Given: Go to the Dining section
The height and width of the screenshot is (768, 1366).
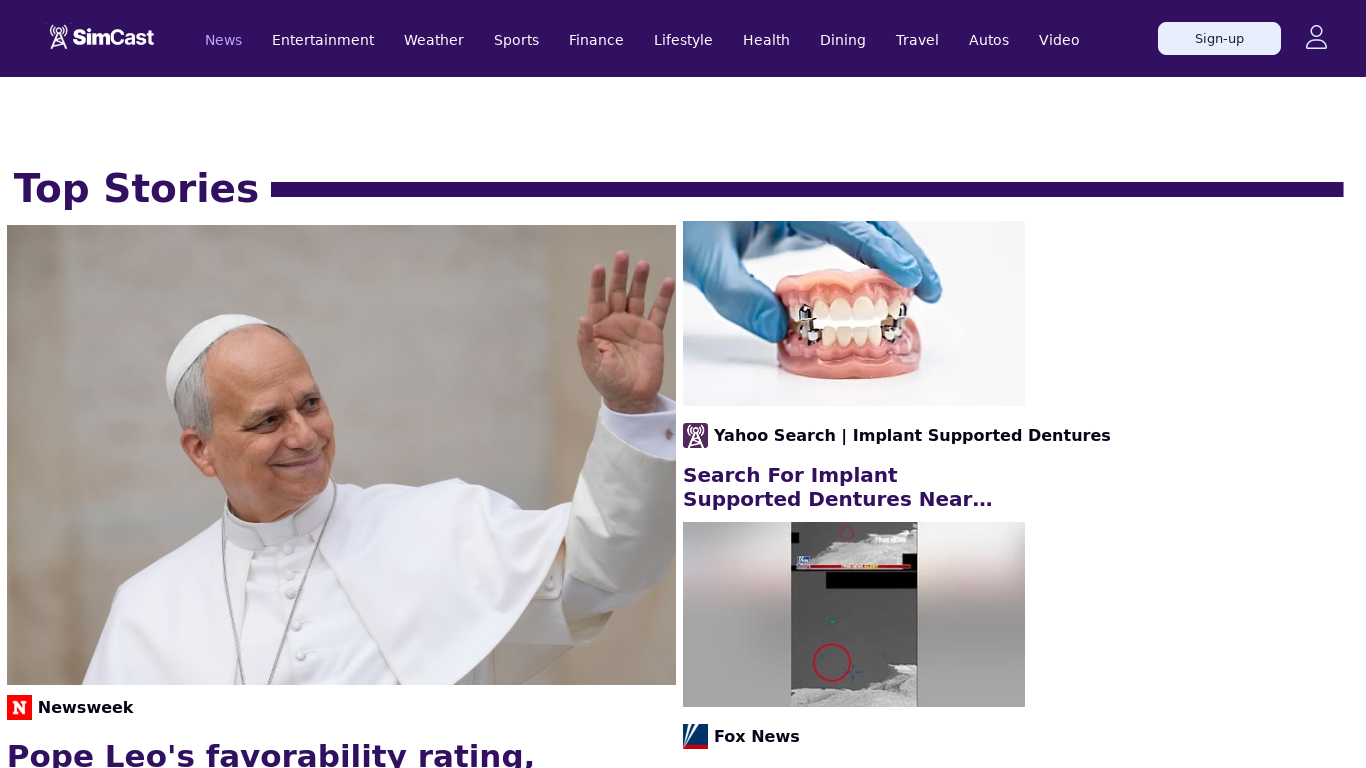Looking at the screenshot, I should click(843, 40).
